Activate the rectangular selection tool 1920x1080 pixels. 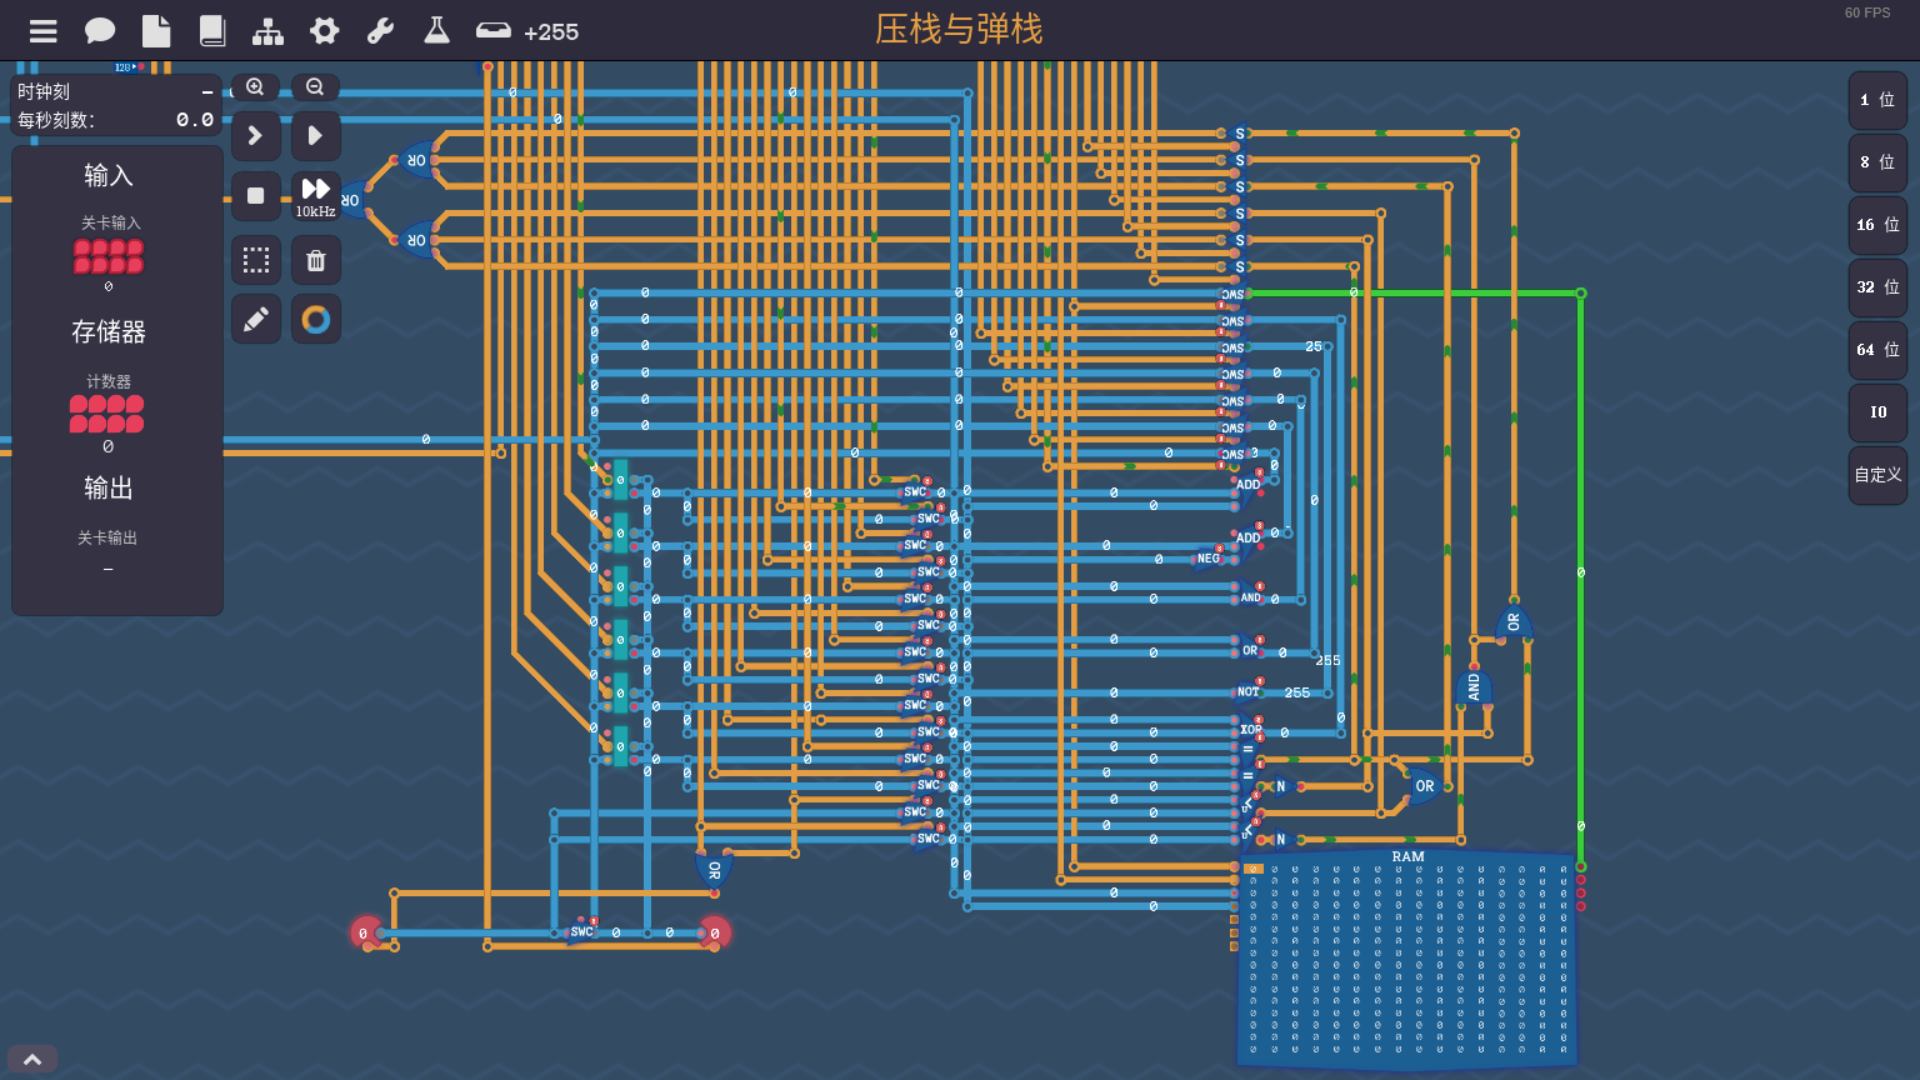coord(256,261)
